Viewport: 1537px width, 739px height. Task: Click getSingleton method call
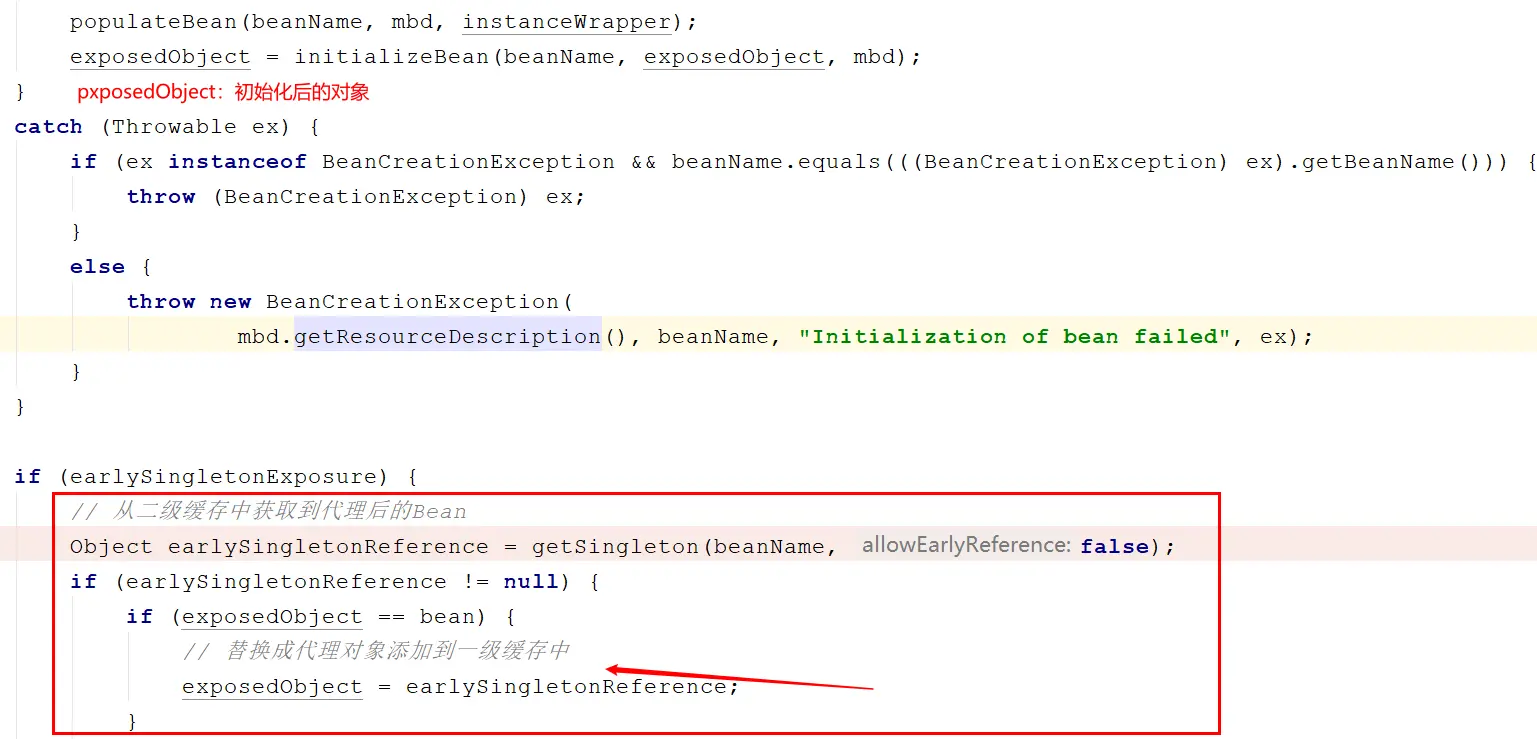point(615,547)
